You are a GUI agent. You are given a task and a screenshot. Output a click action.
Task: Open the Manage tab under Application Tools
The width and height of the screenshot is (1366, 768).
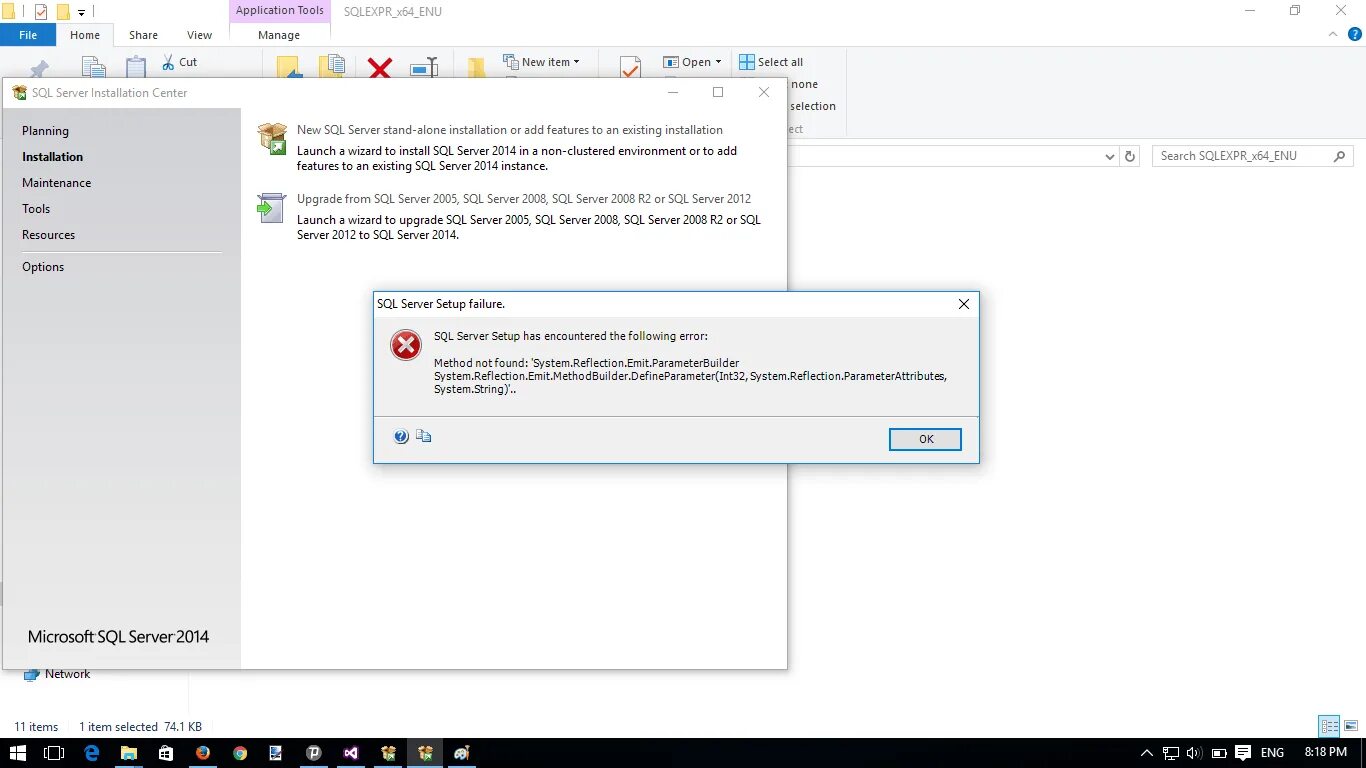coord(279,35)
